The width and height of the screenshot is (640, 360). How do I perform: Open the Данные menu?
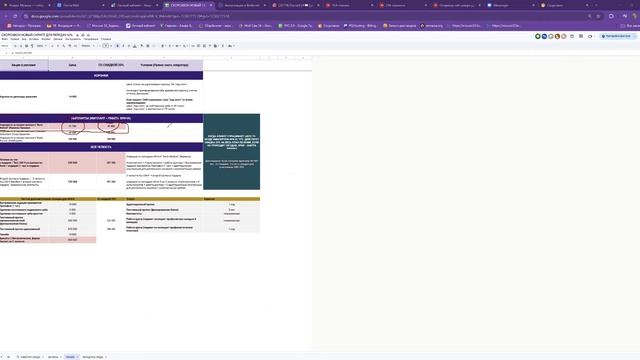58,39
